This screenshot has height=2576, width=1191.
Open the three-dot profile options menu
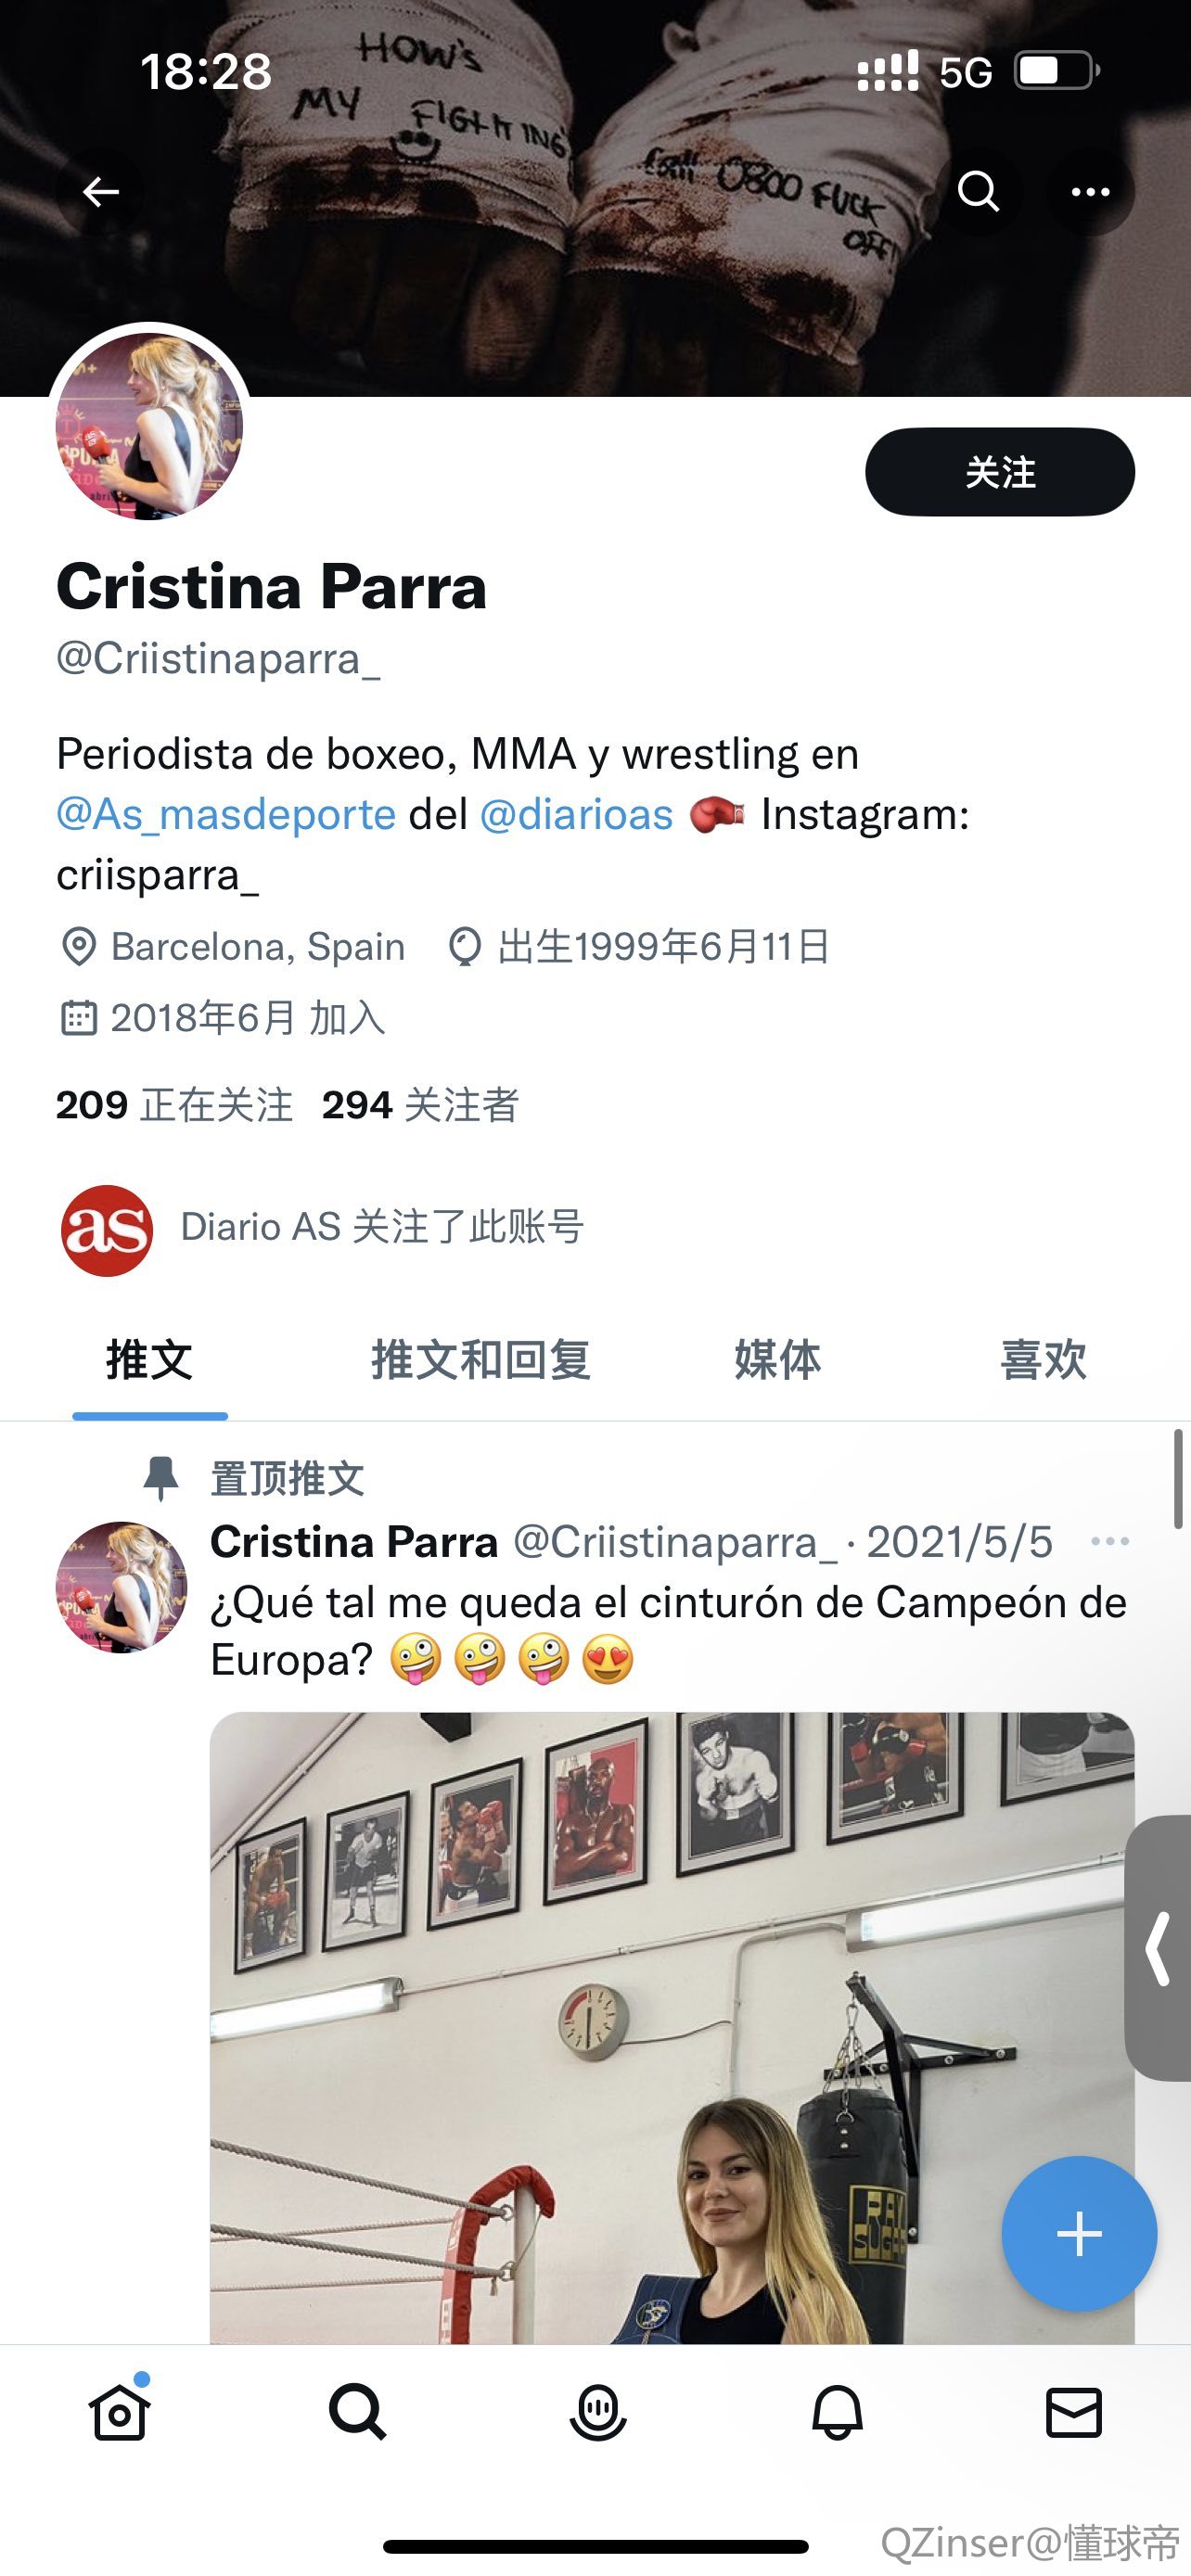pos(1090,191)
